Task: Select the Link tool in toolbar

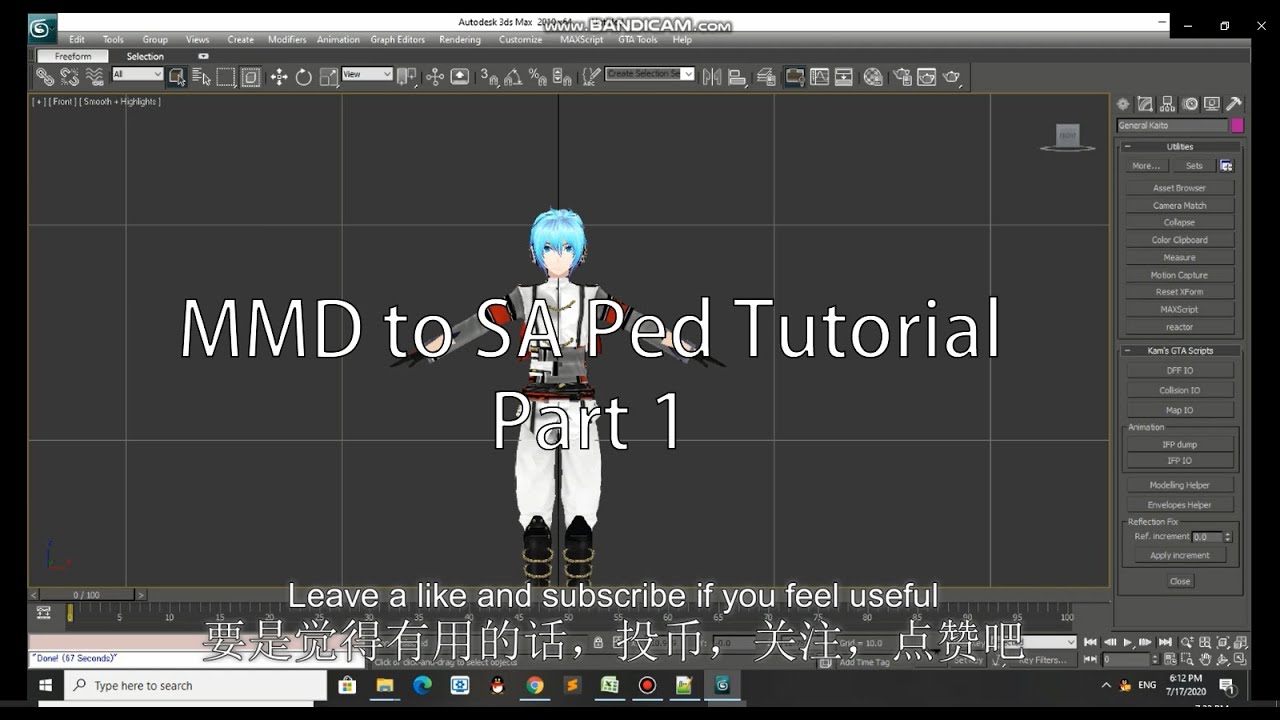Action: pyautogui.click(x=45, y=76)
